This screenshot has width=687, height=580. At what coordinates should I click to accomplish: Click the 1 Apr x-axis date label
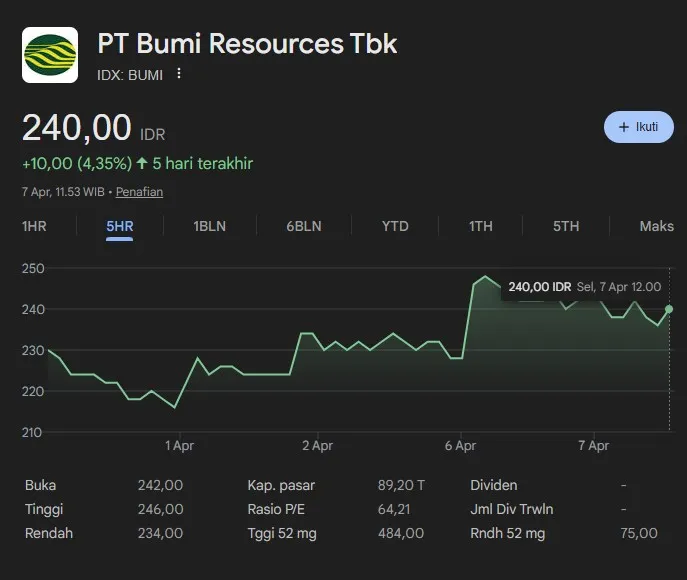pos(179,446)
